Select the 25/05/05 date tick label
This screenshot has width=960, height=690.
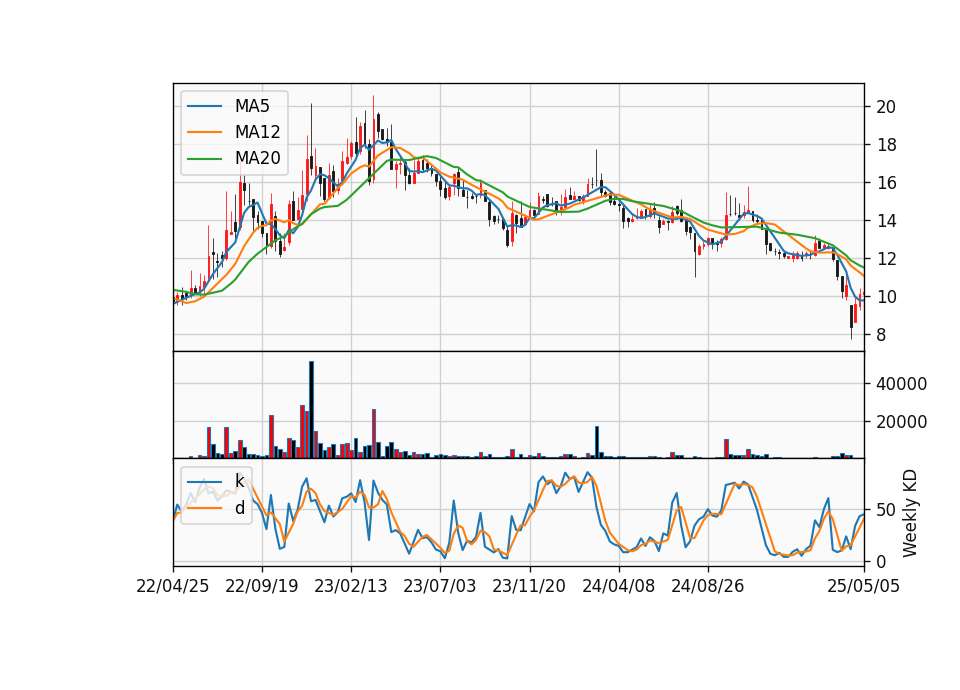(864, 587)
